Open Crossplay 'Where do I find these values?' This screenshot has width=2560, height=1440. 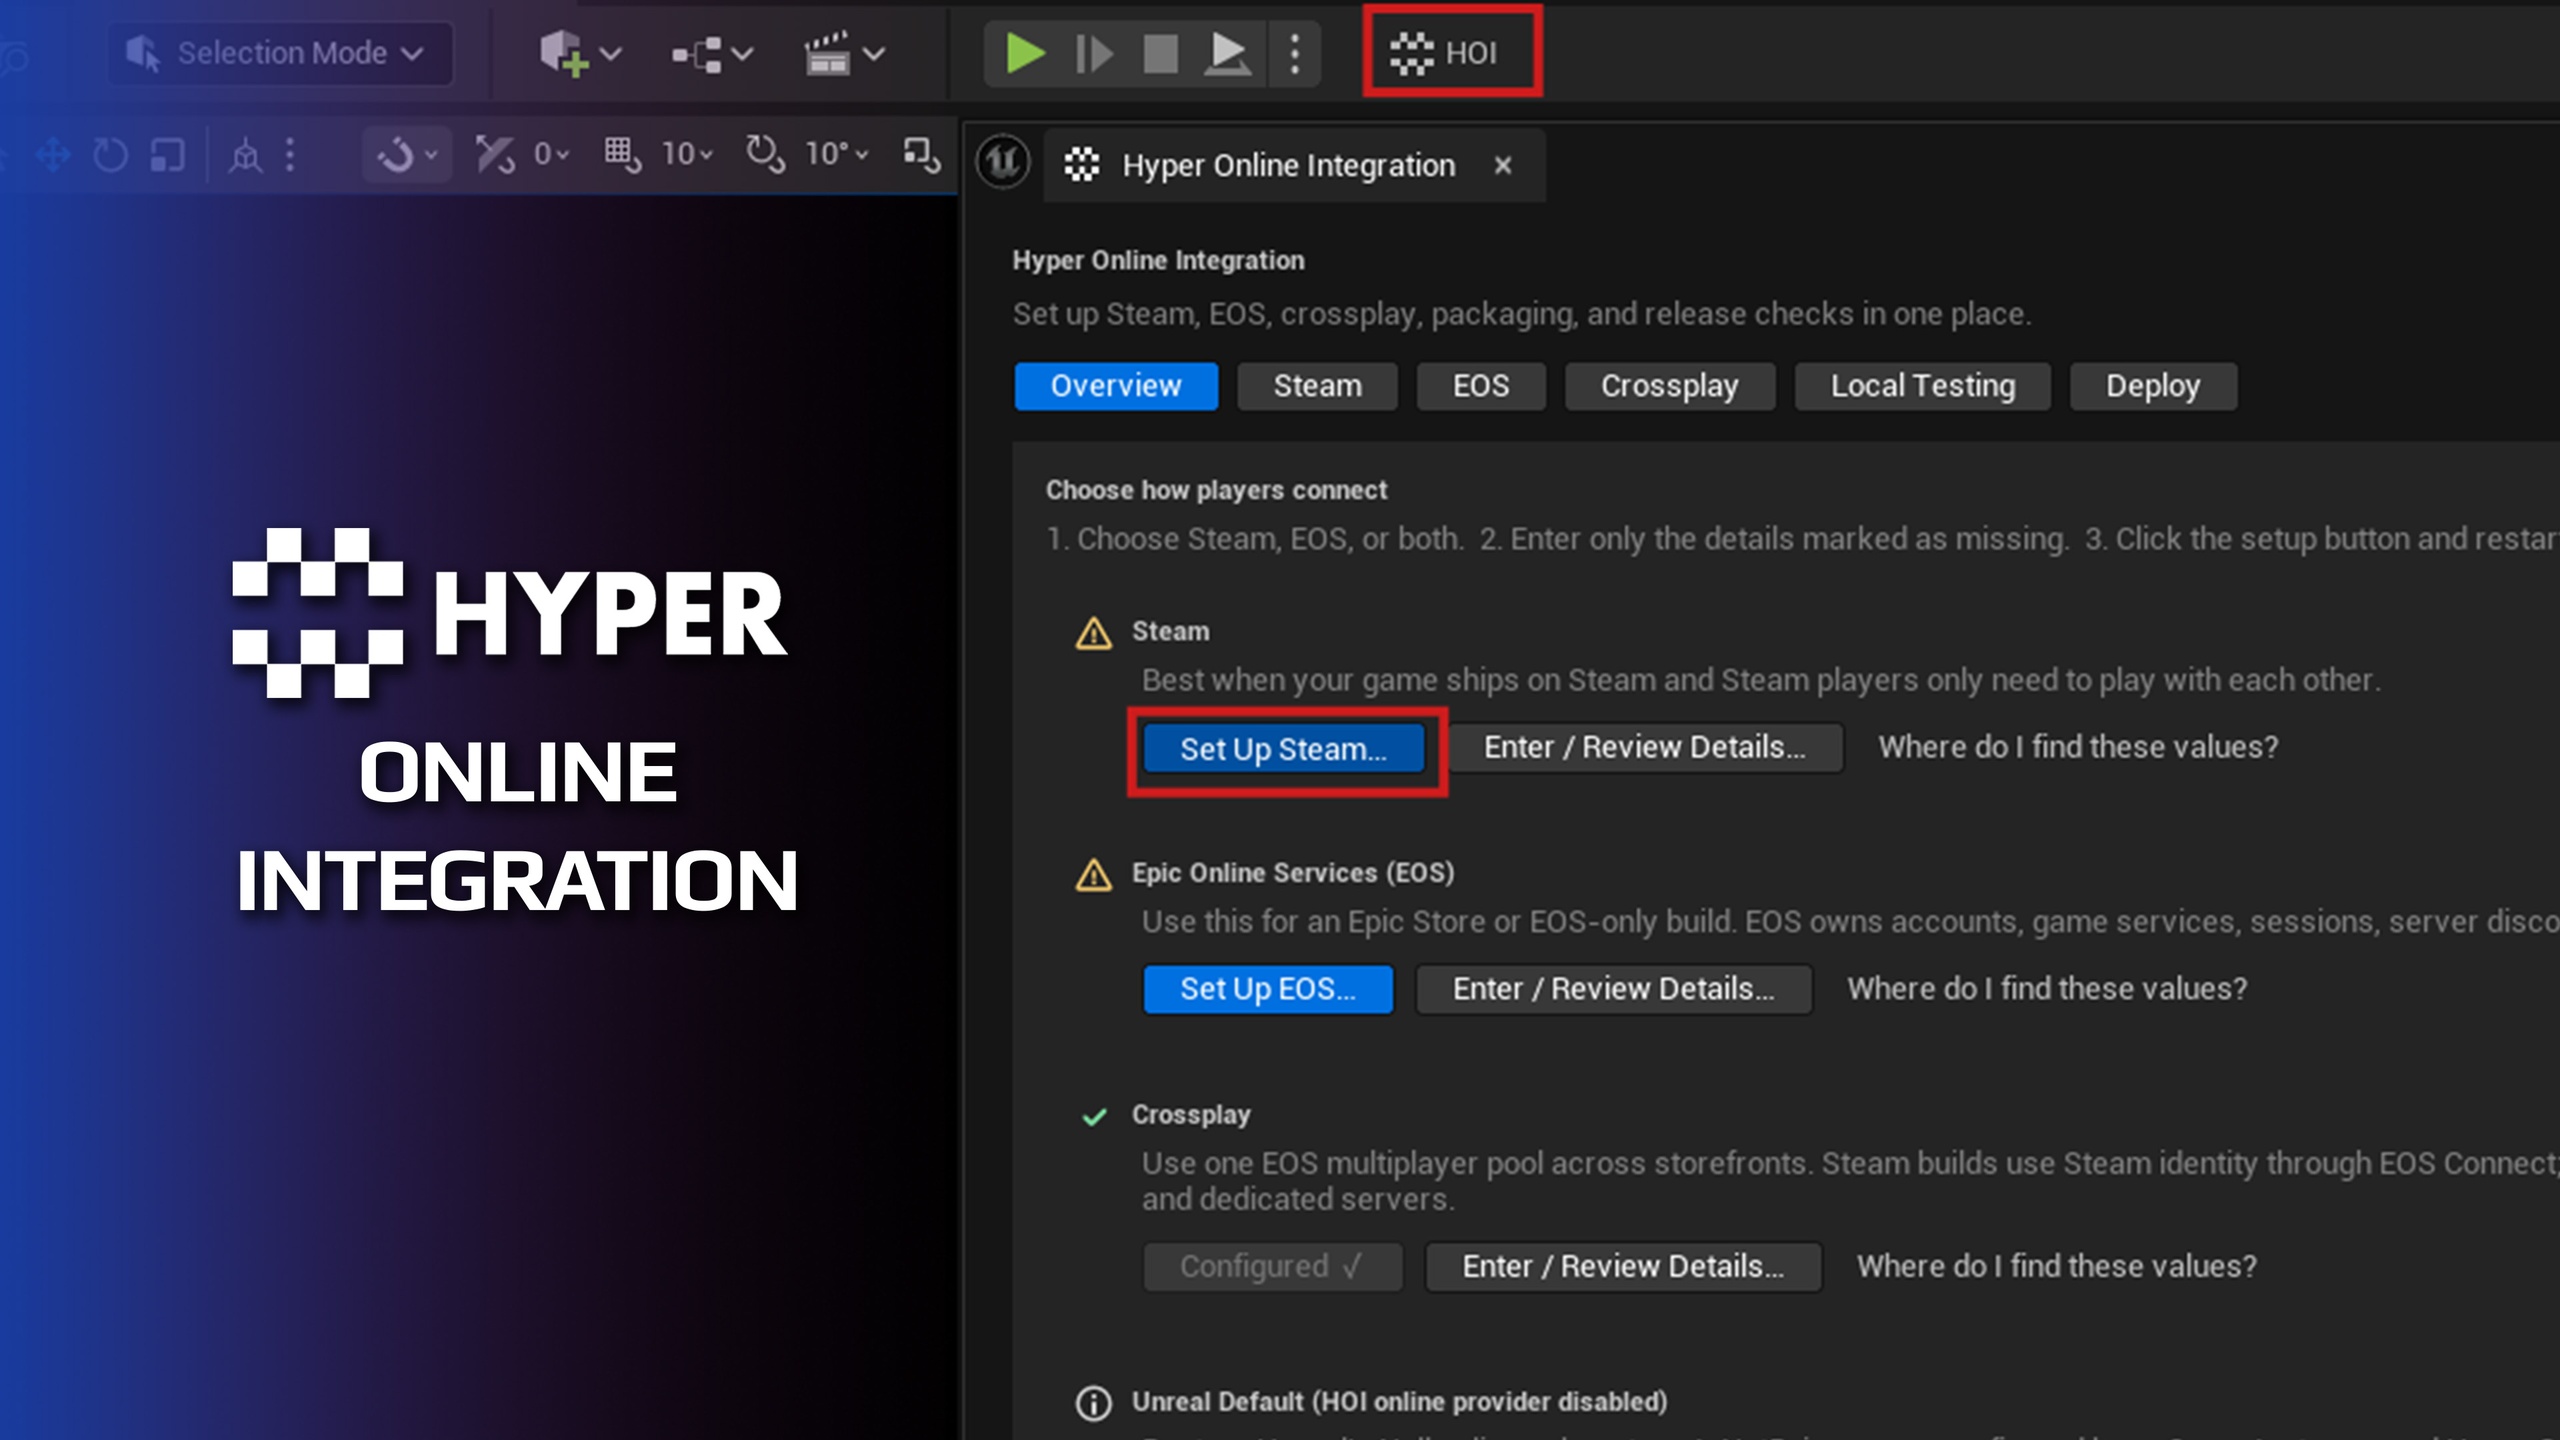coord(2057,1266)
